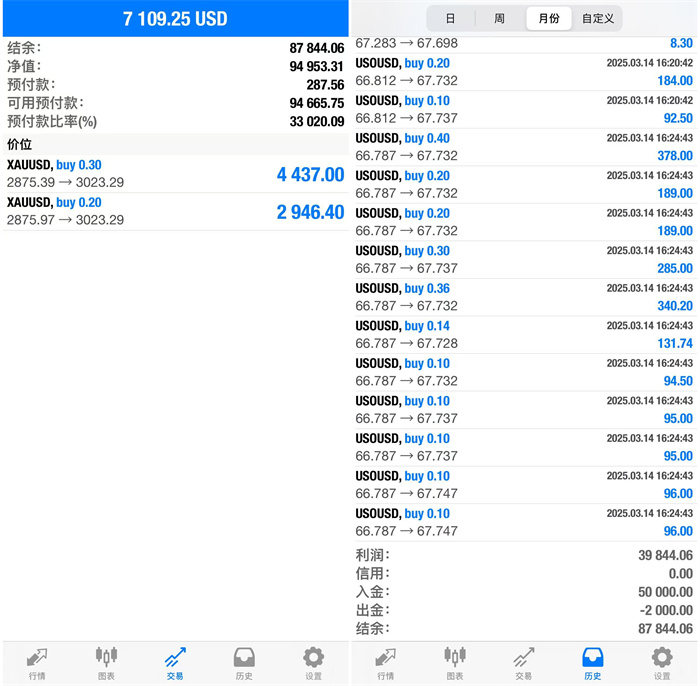Select the 自定义 custom period tab
700x686 pixels.
click(x=598, y=18)
